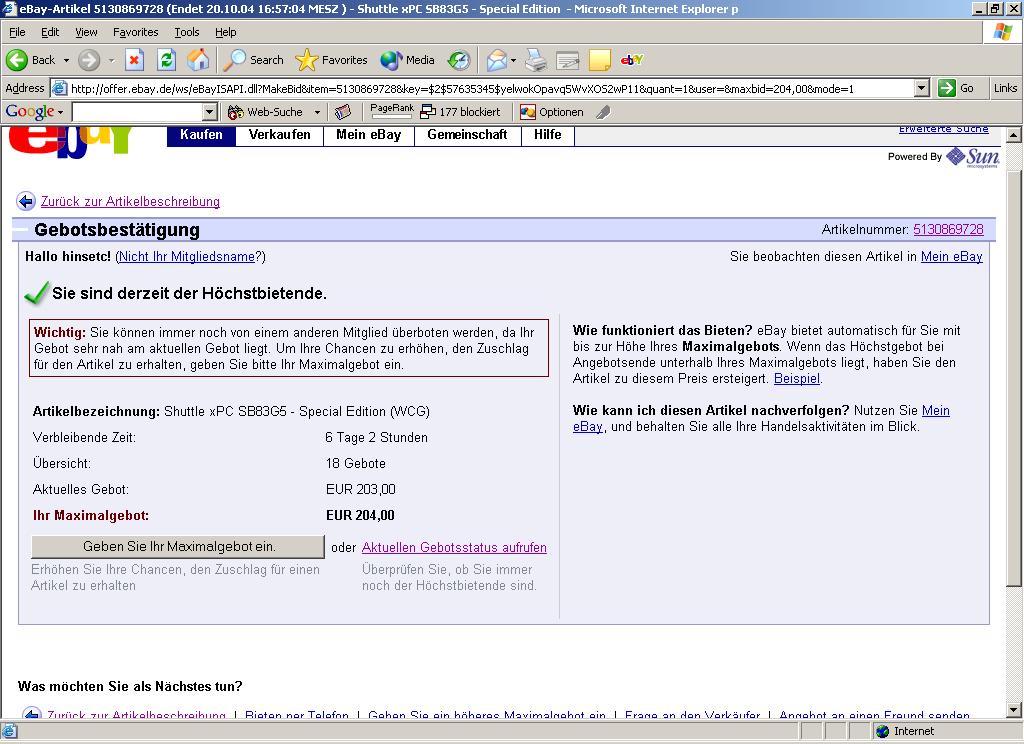Click Mein eBay link after 'Sie beobachten diesen Artikel'
The height and width of the screenshot is (744, 1024).
click(x=952, y=257)
